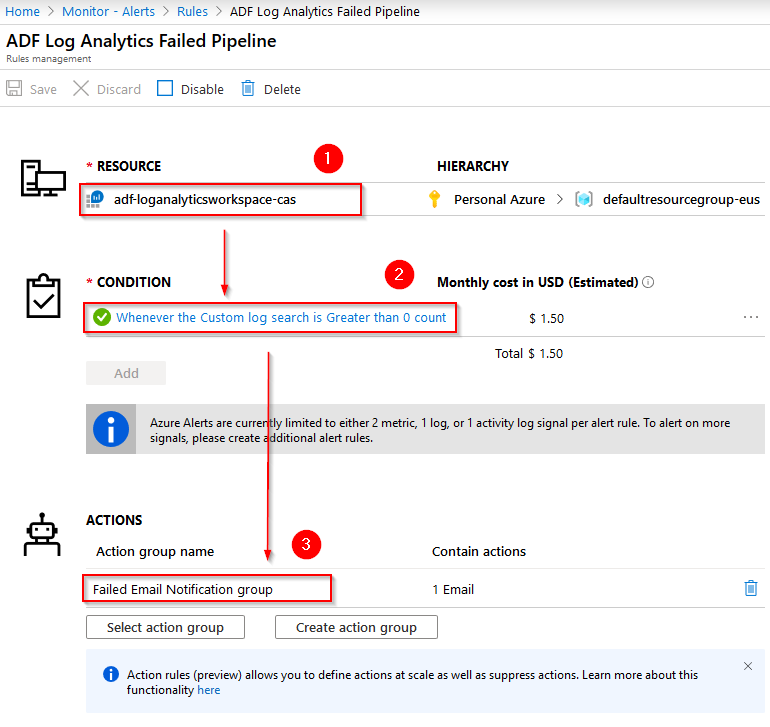
Task: Click the subscription key icon
Action: tap(434, 199)
